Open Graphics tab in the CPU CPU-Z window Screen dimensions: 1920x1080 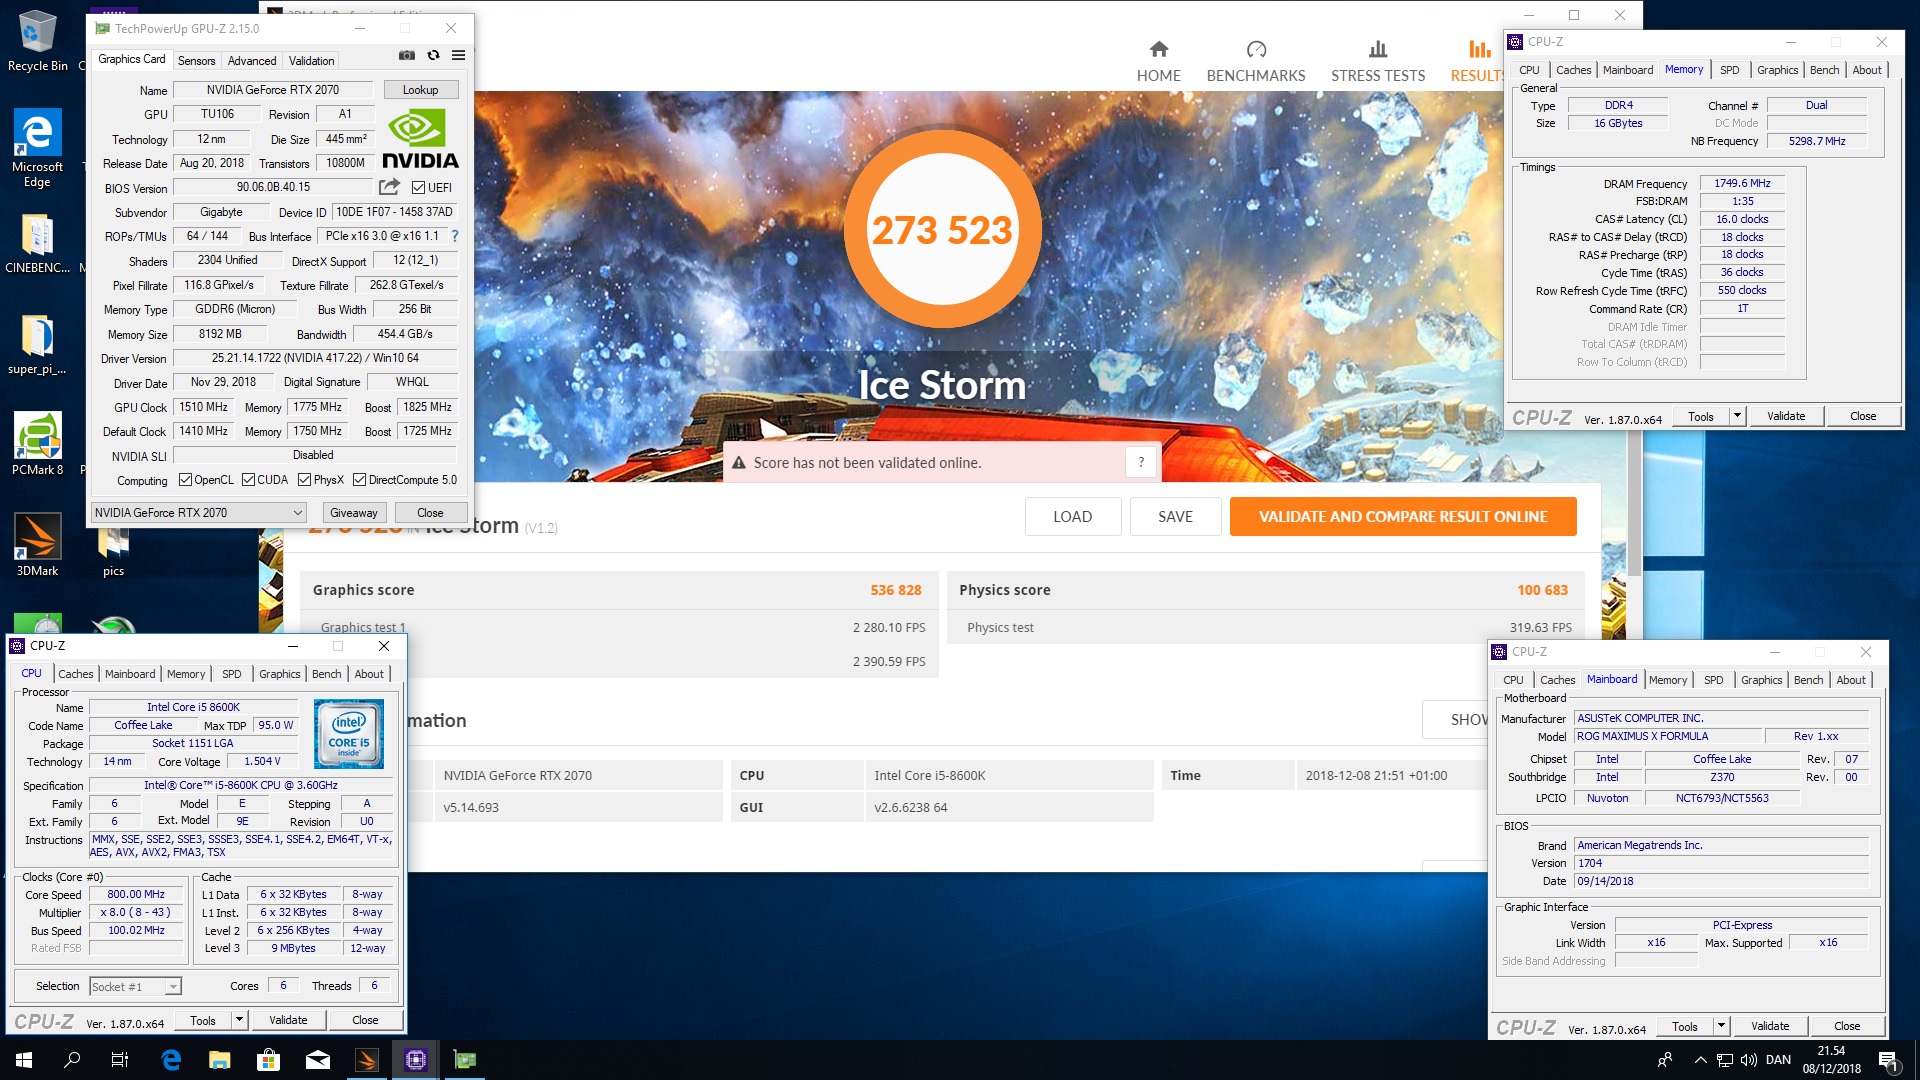click(279, 674)
